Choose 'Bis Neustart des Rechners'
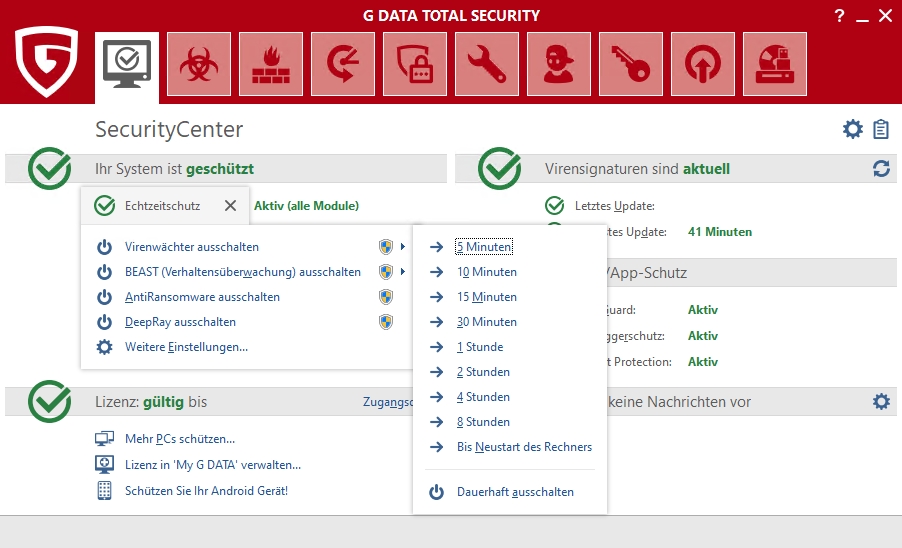The height and width of the screenshot is (548, 902). 524,447
